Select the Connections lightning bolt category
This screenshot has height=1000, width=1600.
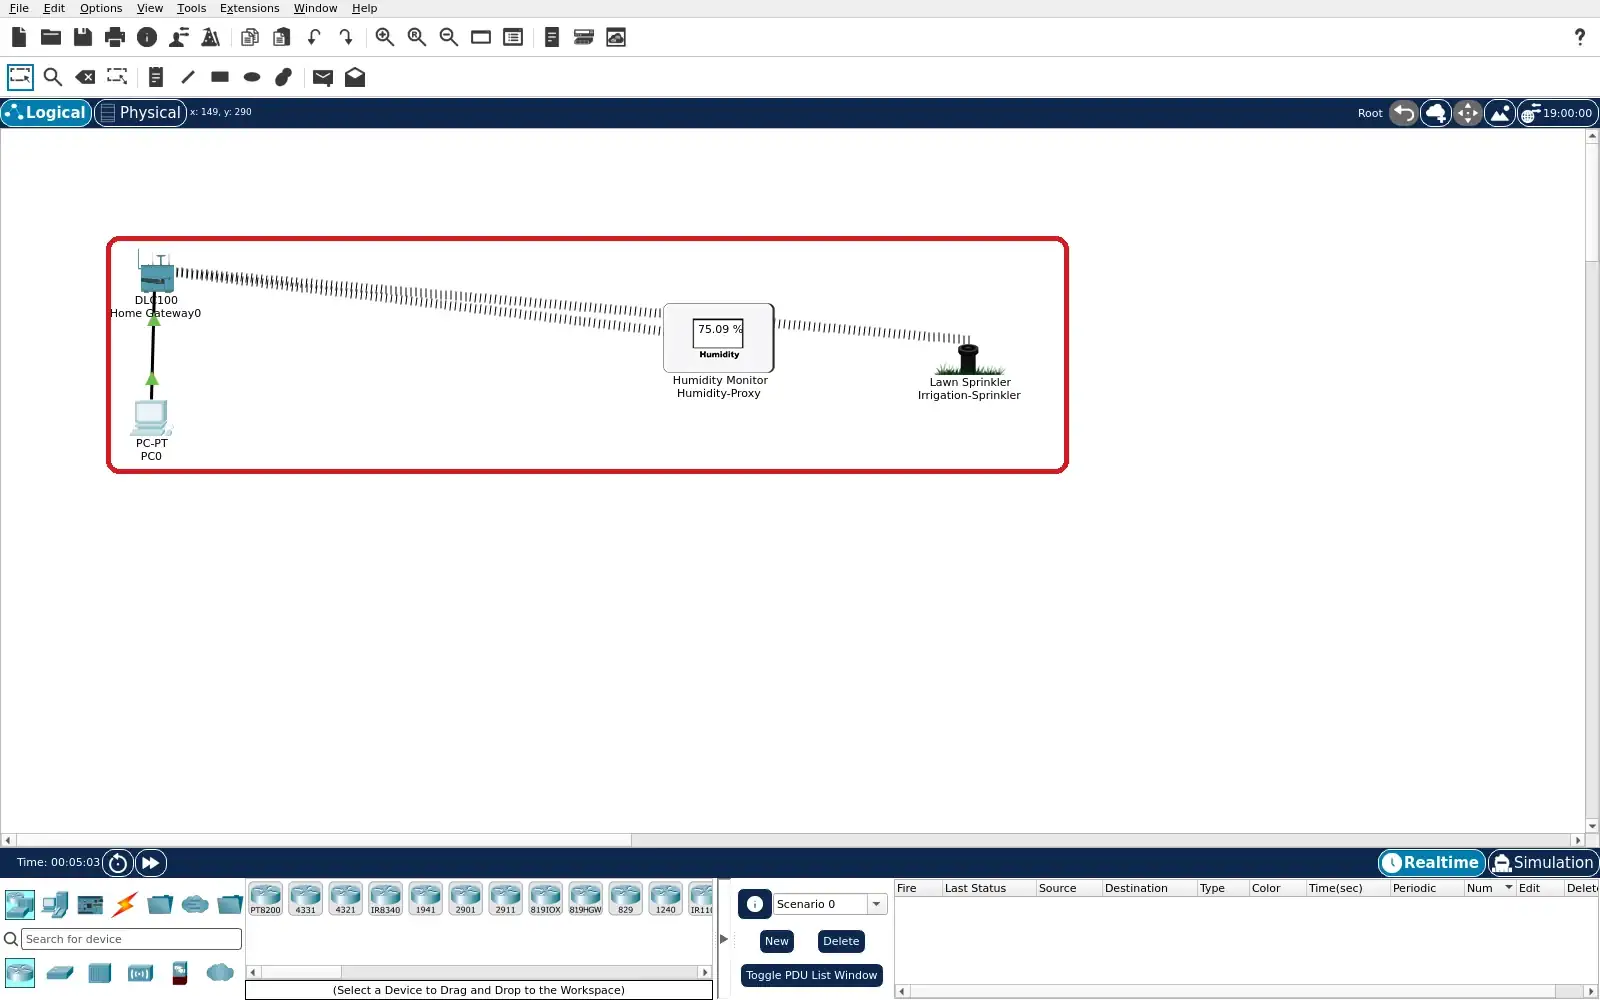[124, 905]
